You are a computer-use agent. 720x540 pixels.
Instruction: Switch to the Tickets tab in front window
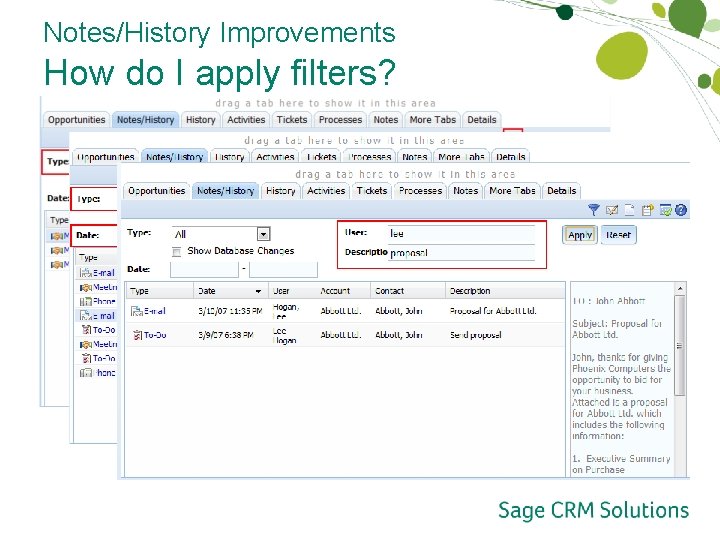tap(372, 191)
